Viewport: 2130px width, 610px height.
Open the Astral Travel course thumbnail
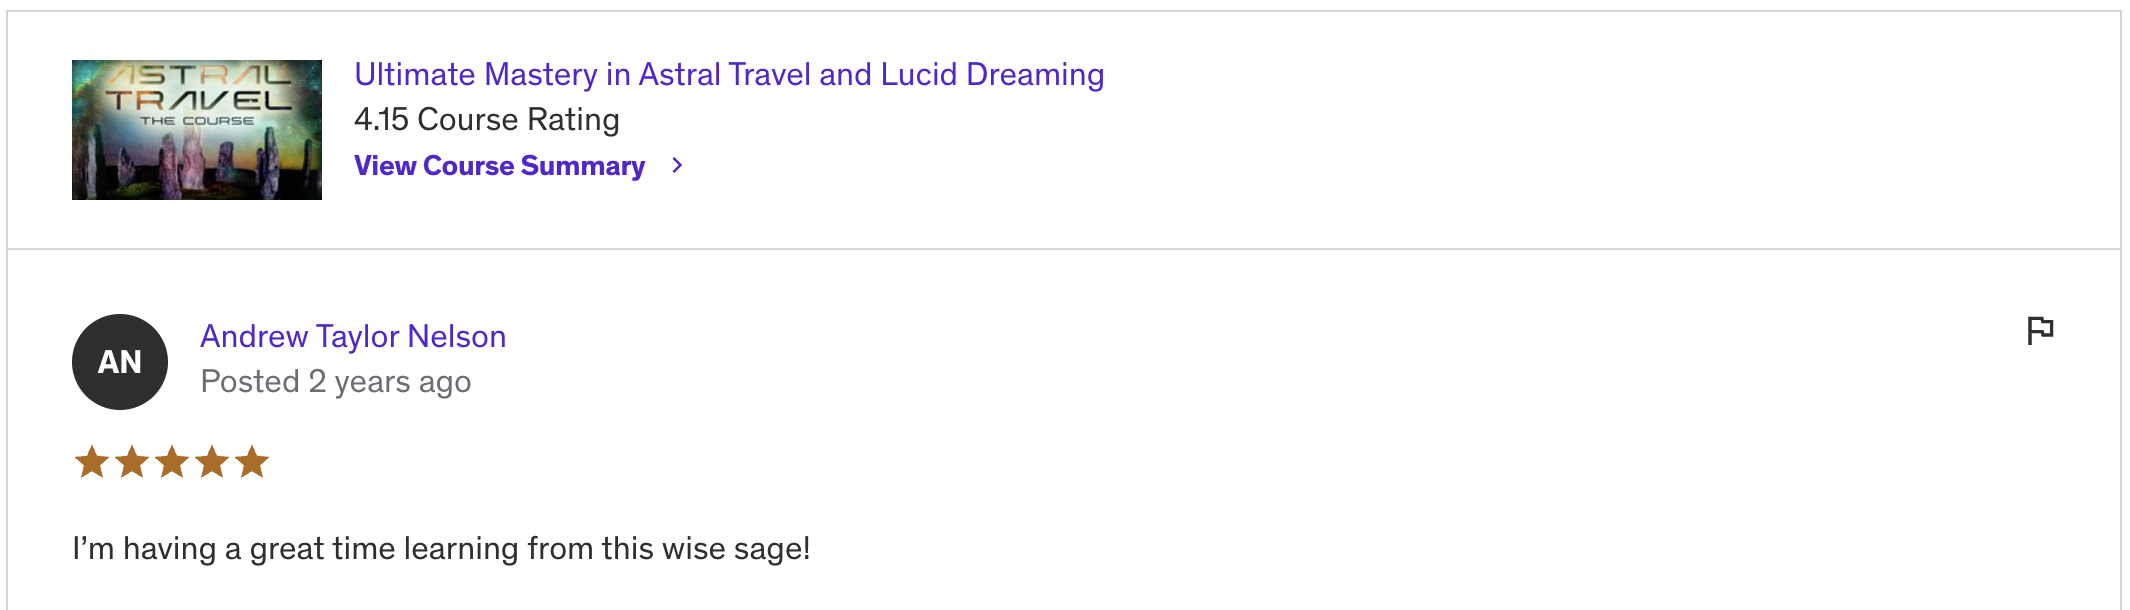point(197,130)
